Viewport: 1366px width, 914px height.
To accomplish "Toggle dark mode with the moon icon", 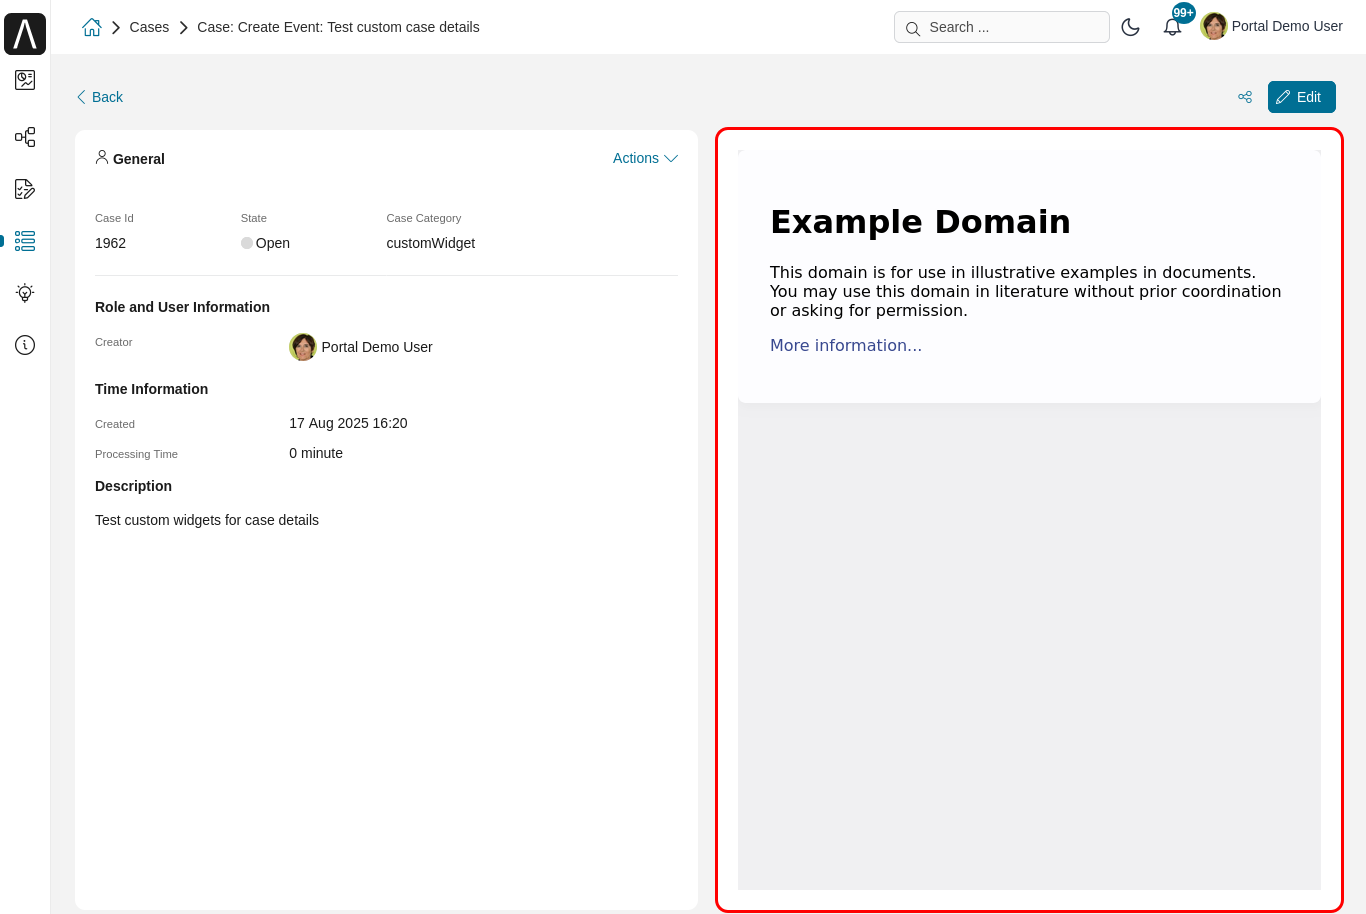I will point(1131,27).
